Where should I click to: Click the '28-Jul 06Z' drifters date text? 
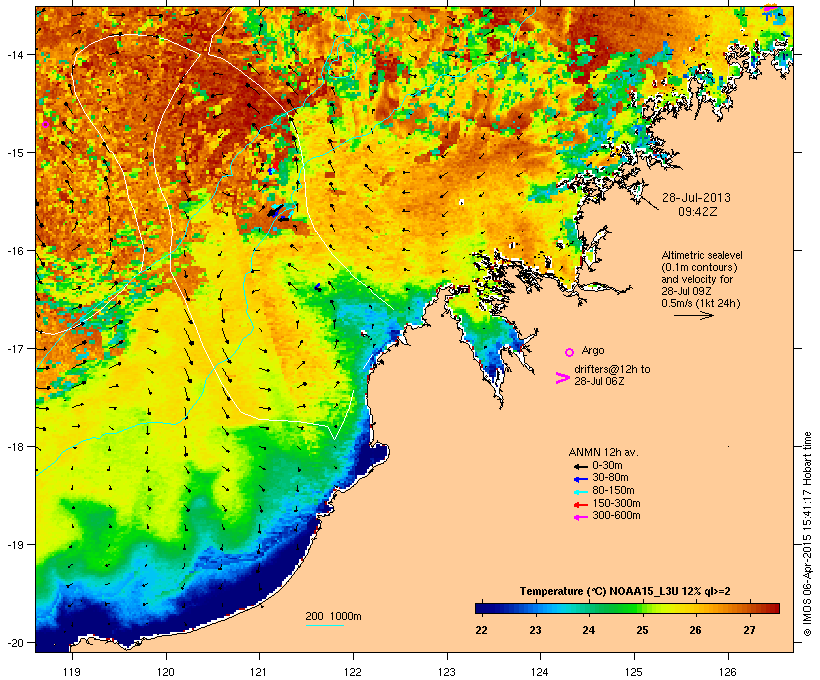(599, 381)
